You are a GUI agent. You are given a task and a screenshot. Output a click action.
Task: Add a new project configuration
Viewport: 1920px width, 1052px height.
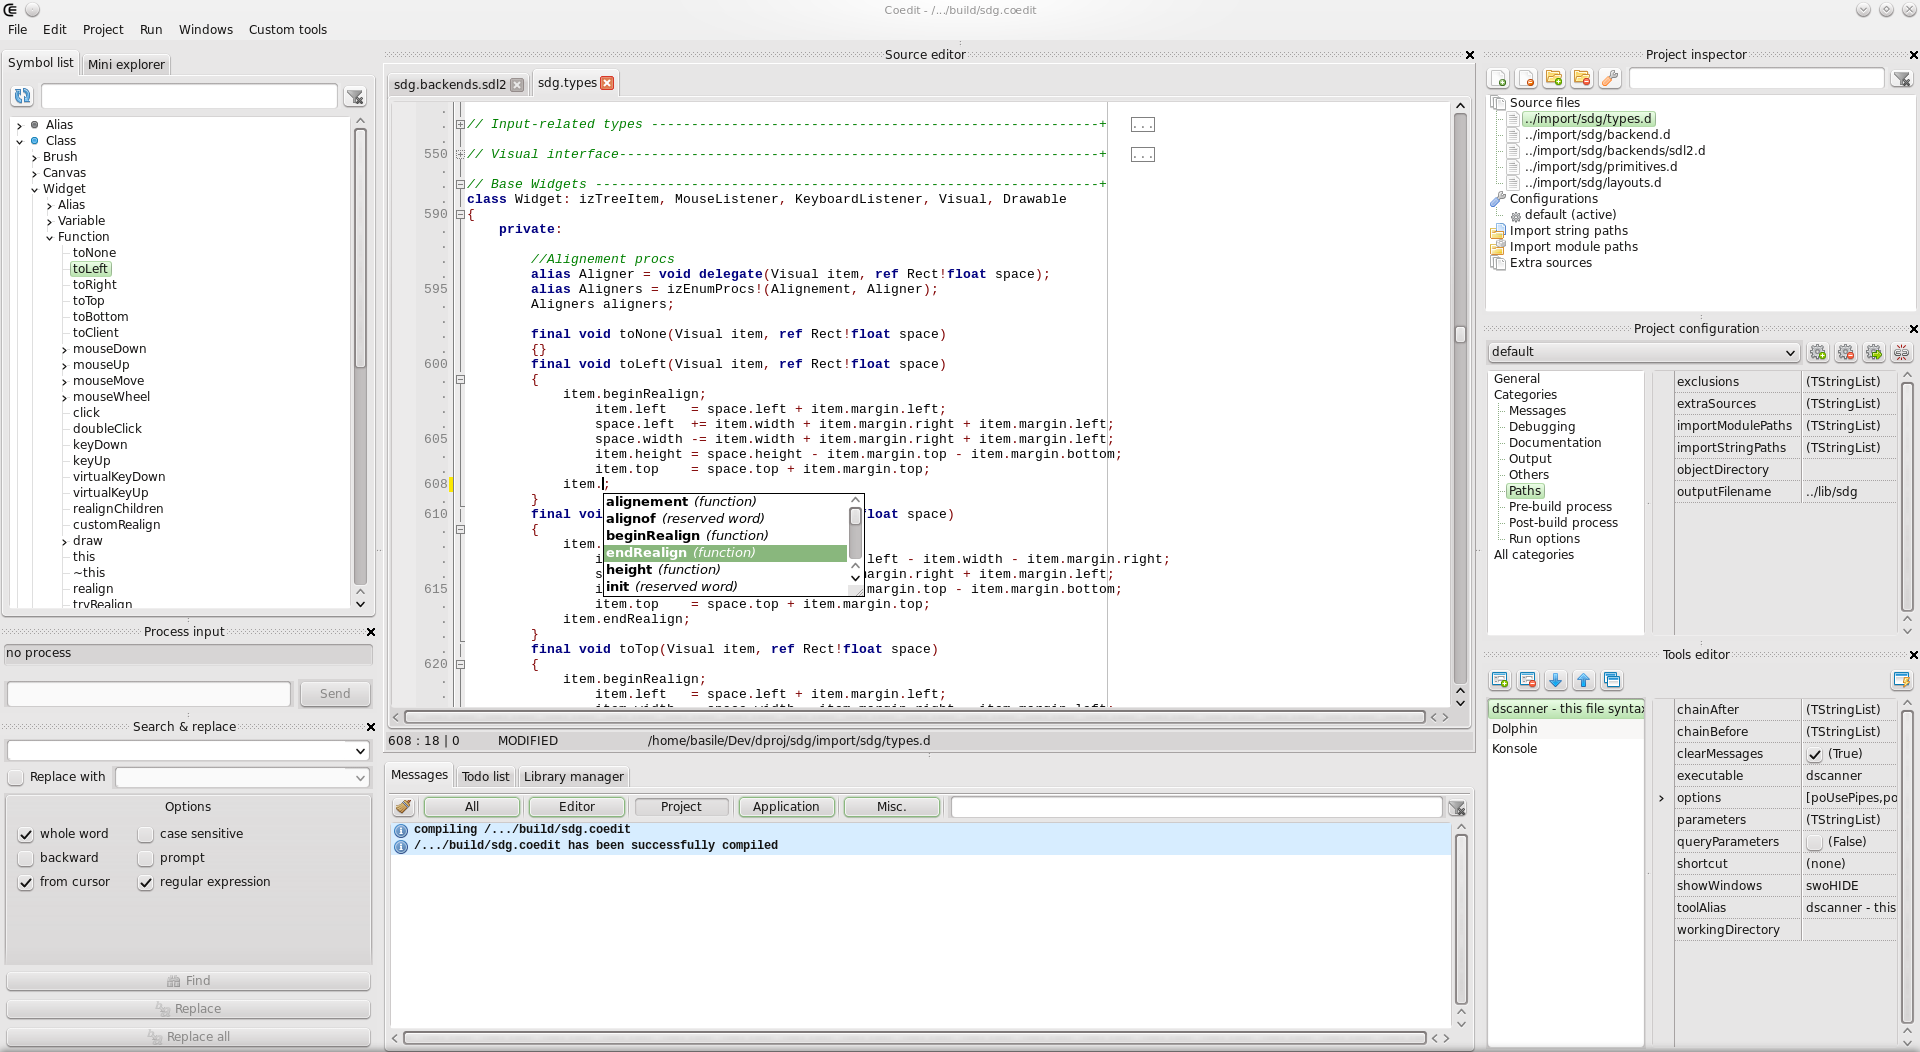tap(1818, 353)
